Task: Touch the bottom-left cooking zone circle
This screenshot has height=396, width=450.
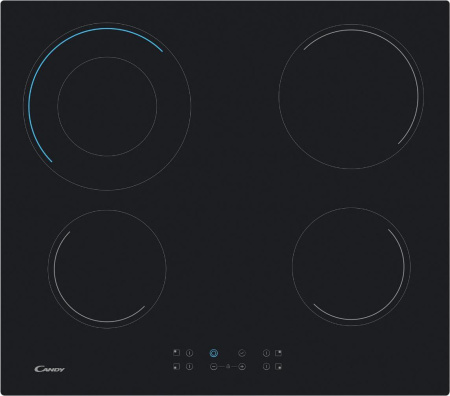Action: [x=107, y=269]
